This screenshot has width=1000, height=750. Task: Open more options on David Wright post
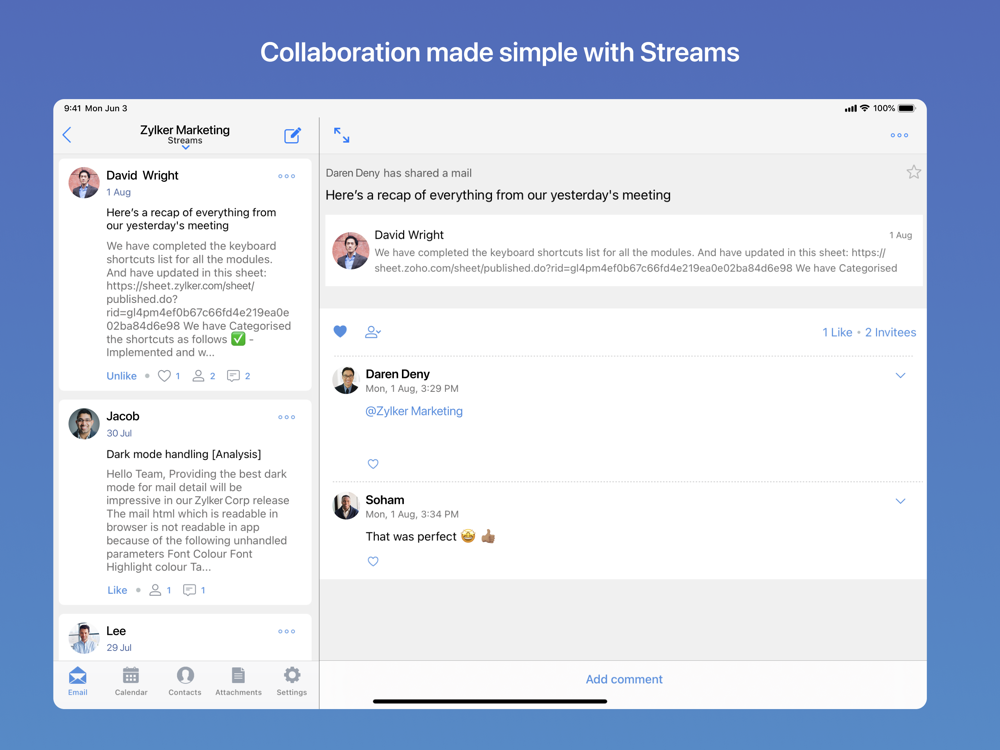click(286, 176)
